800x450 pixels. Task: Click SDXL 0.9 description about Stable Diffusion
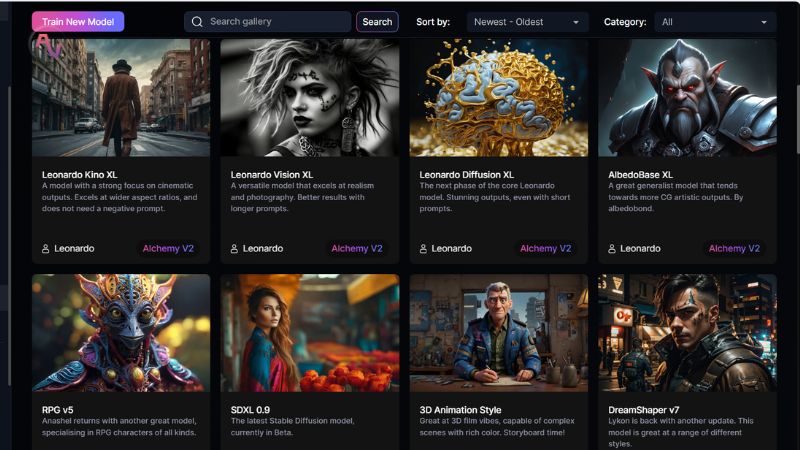pyautogui.click(x=292, y=427)
